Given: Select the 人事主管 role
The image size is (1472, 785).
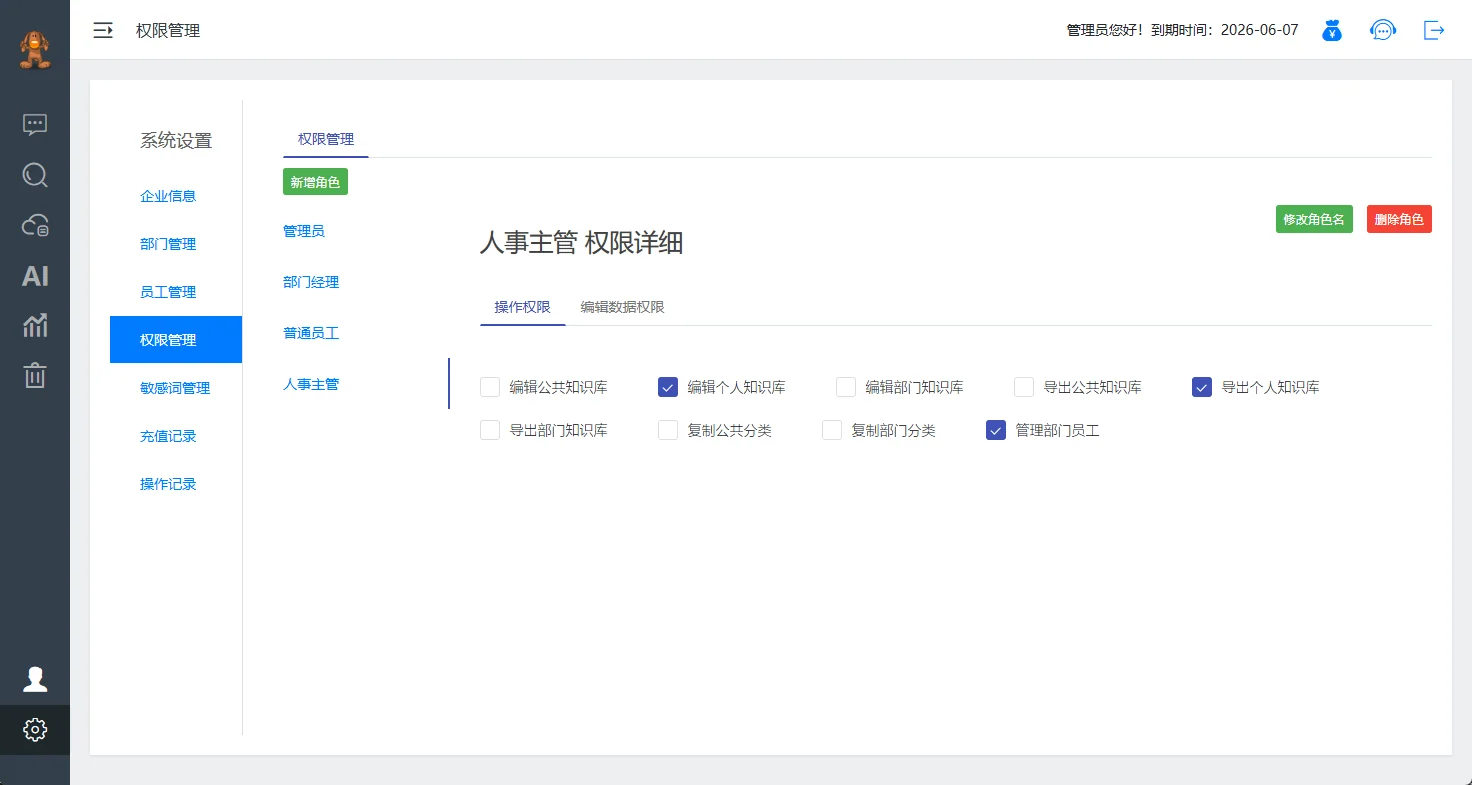Looking at the screenshot, I should (311, 384).
